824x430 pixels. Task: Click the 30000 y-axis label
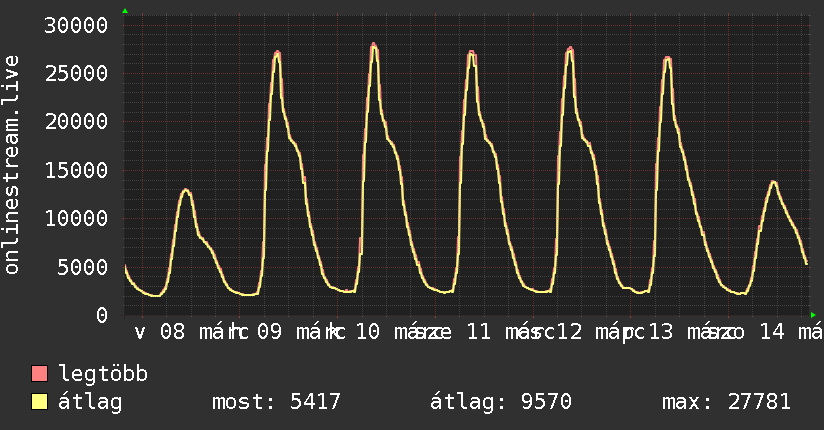[76, 25]
